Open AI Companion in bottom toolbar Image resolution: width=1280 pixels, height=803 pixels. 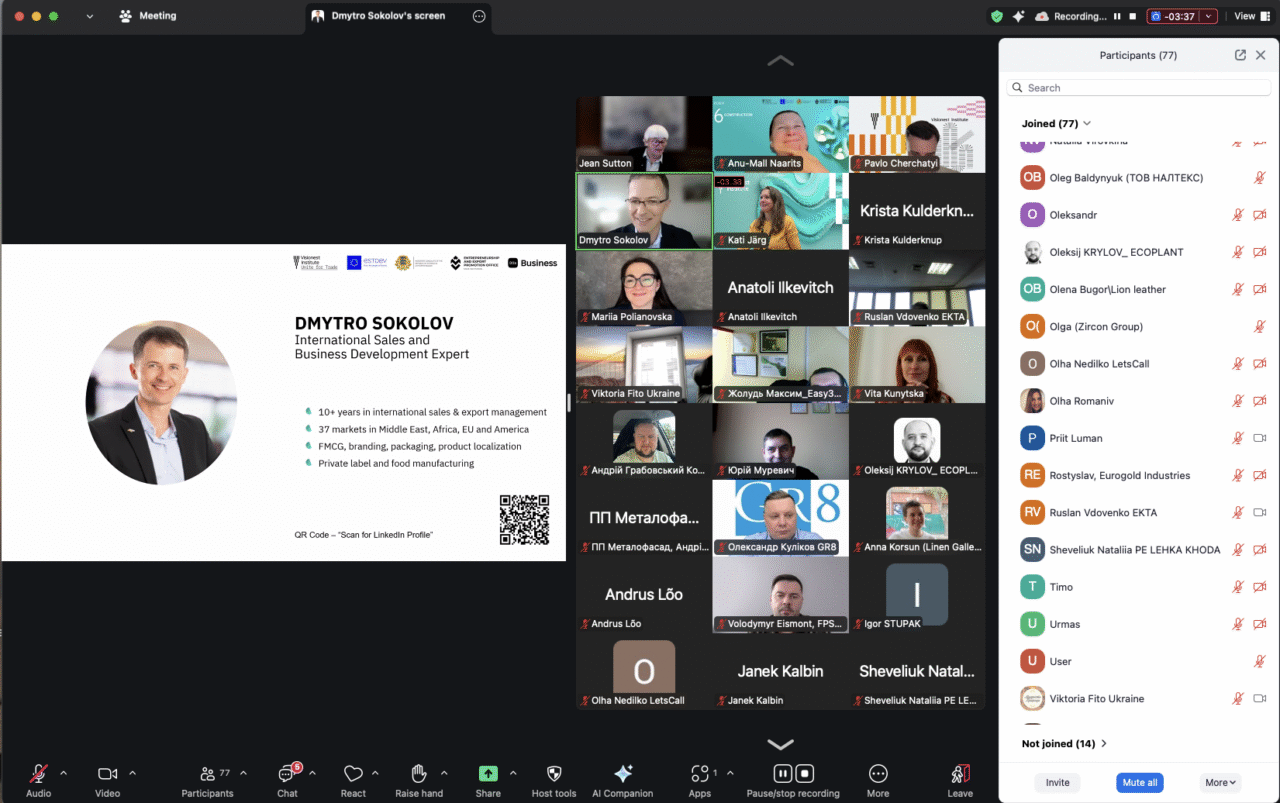pos(623,775)
